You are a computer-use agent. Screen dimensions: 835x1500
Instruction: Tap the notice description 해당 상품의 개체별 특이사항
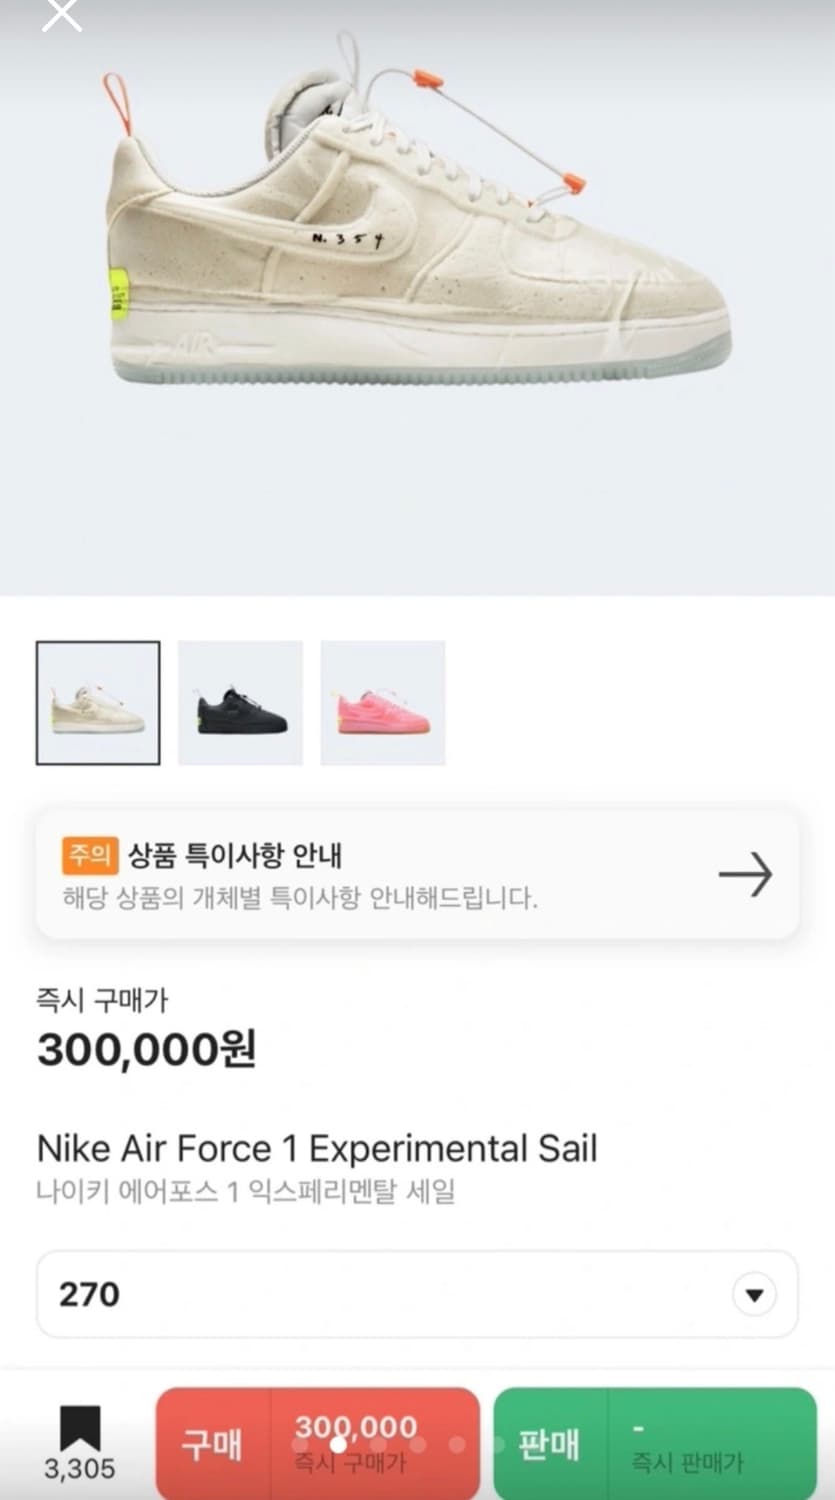(x=300, y=897)
